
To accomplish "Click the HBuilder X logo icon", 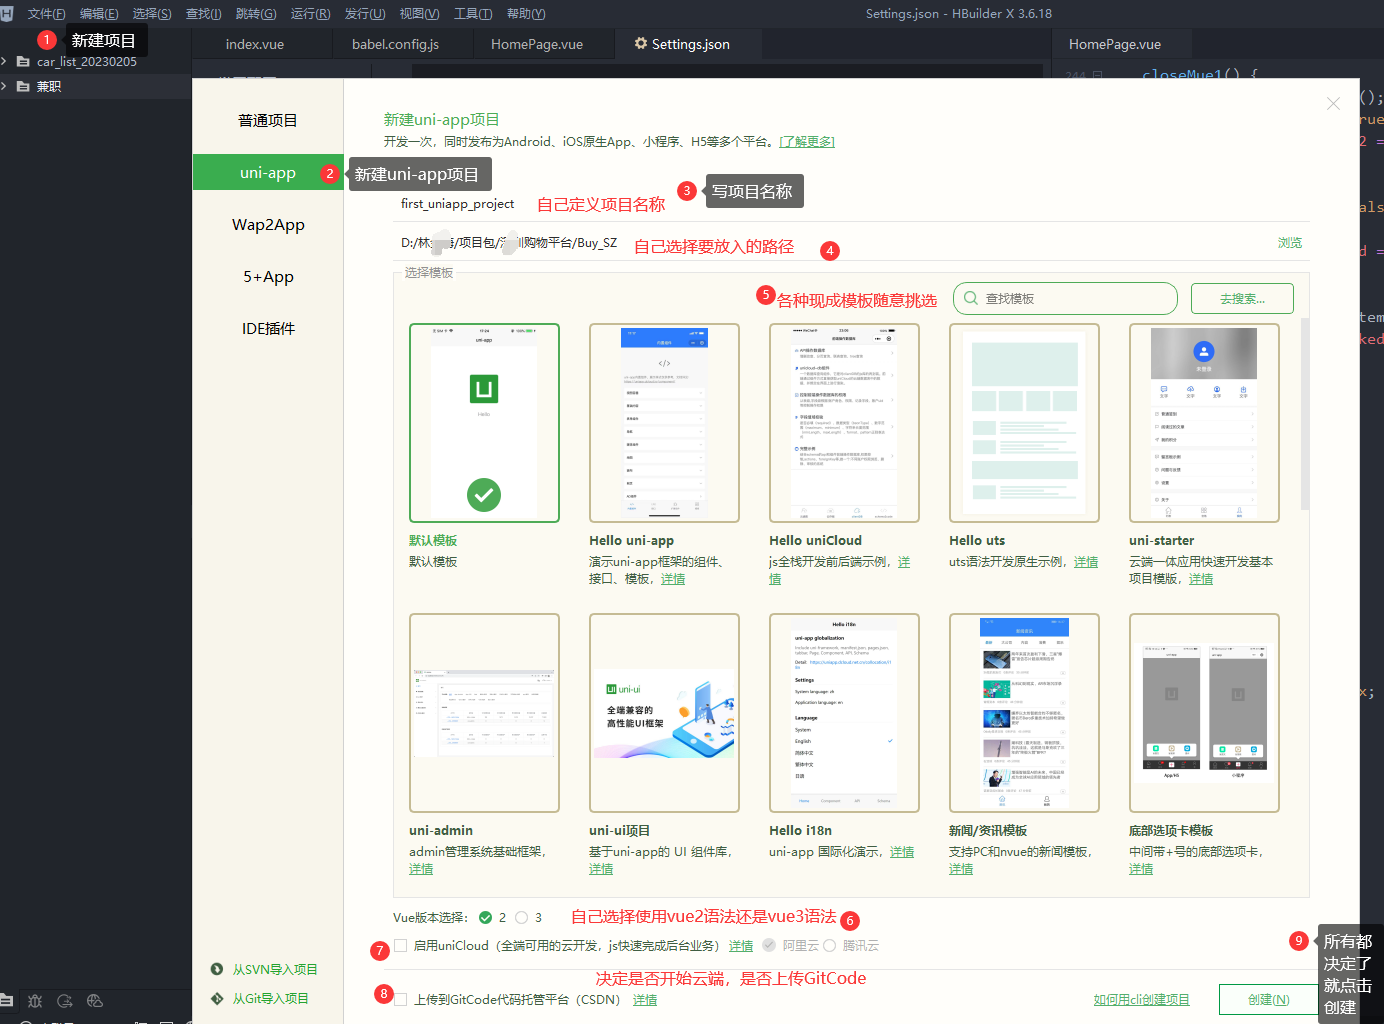I will pos(7,13).
